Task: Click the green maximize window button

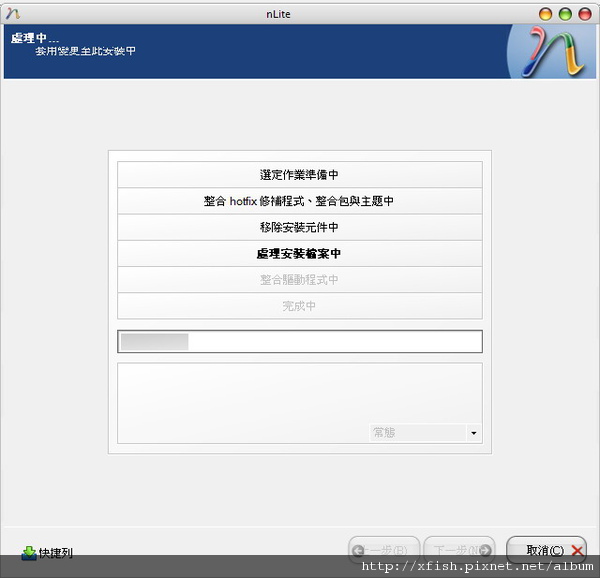Action: pos(565,14)
